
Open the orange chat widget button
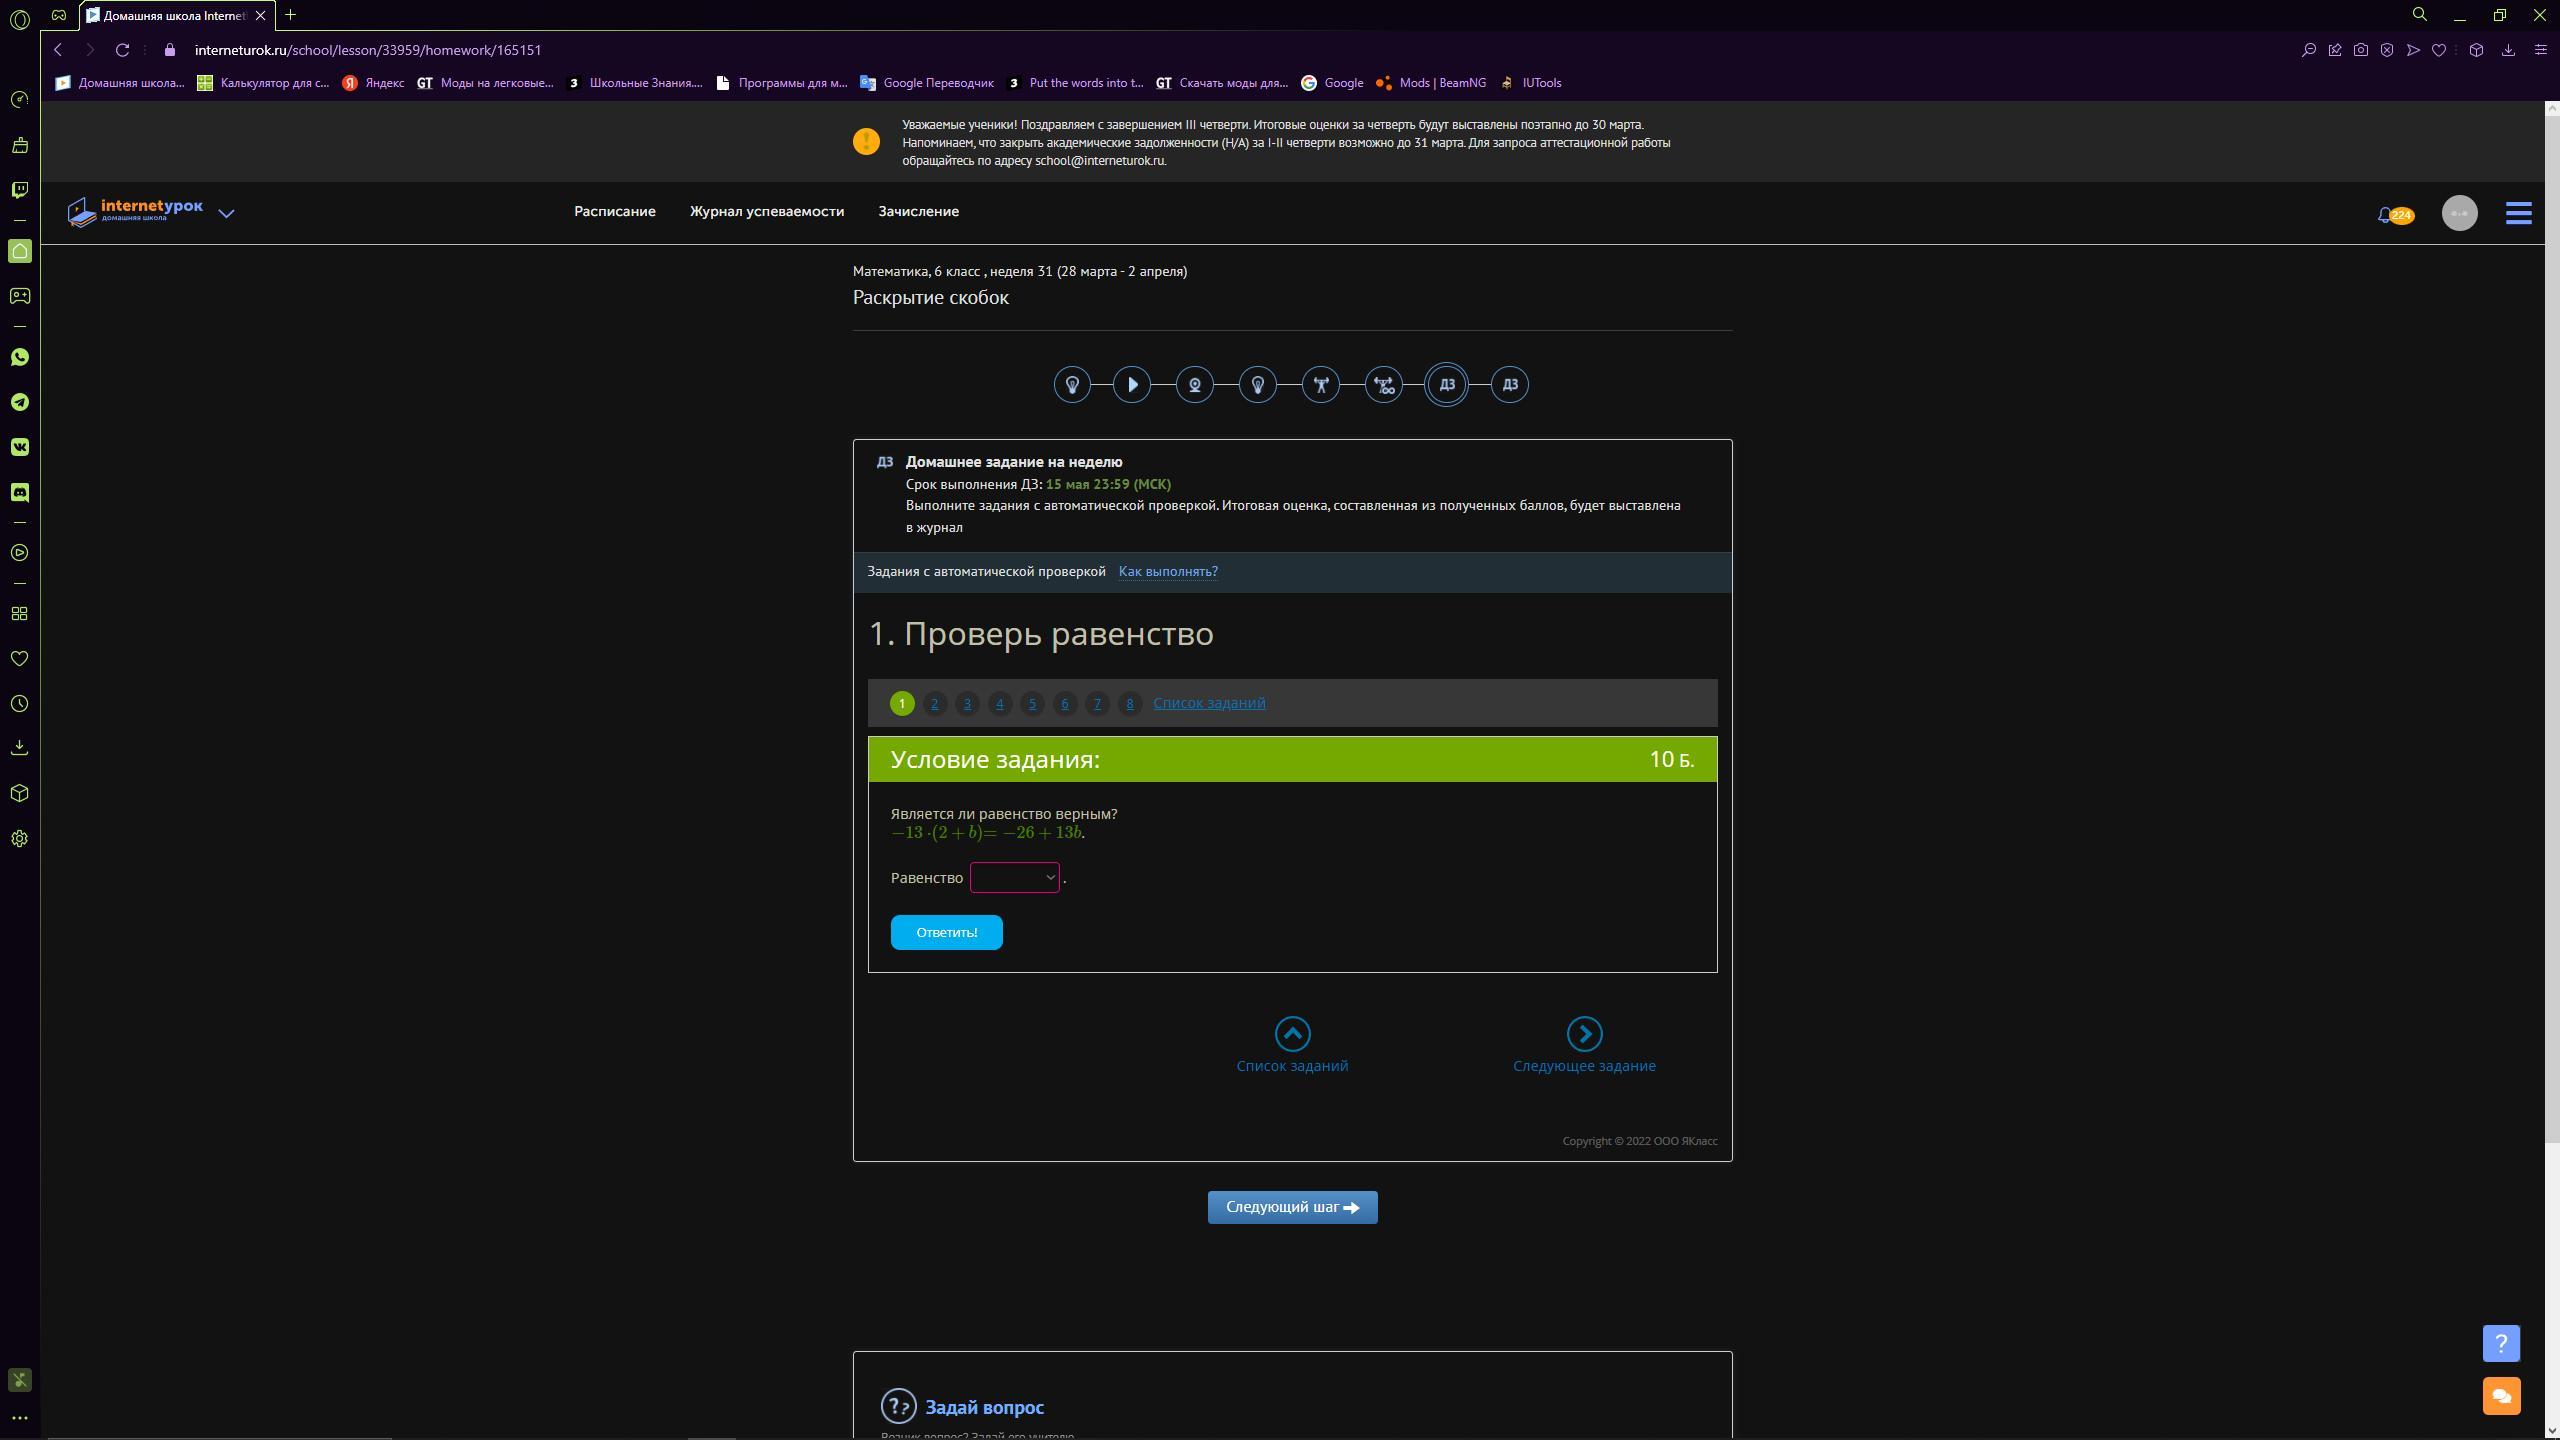tap(2500, 1396)
